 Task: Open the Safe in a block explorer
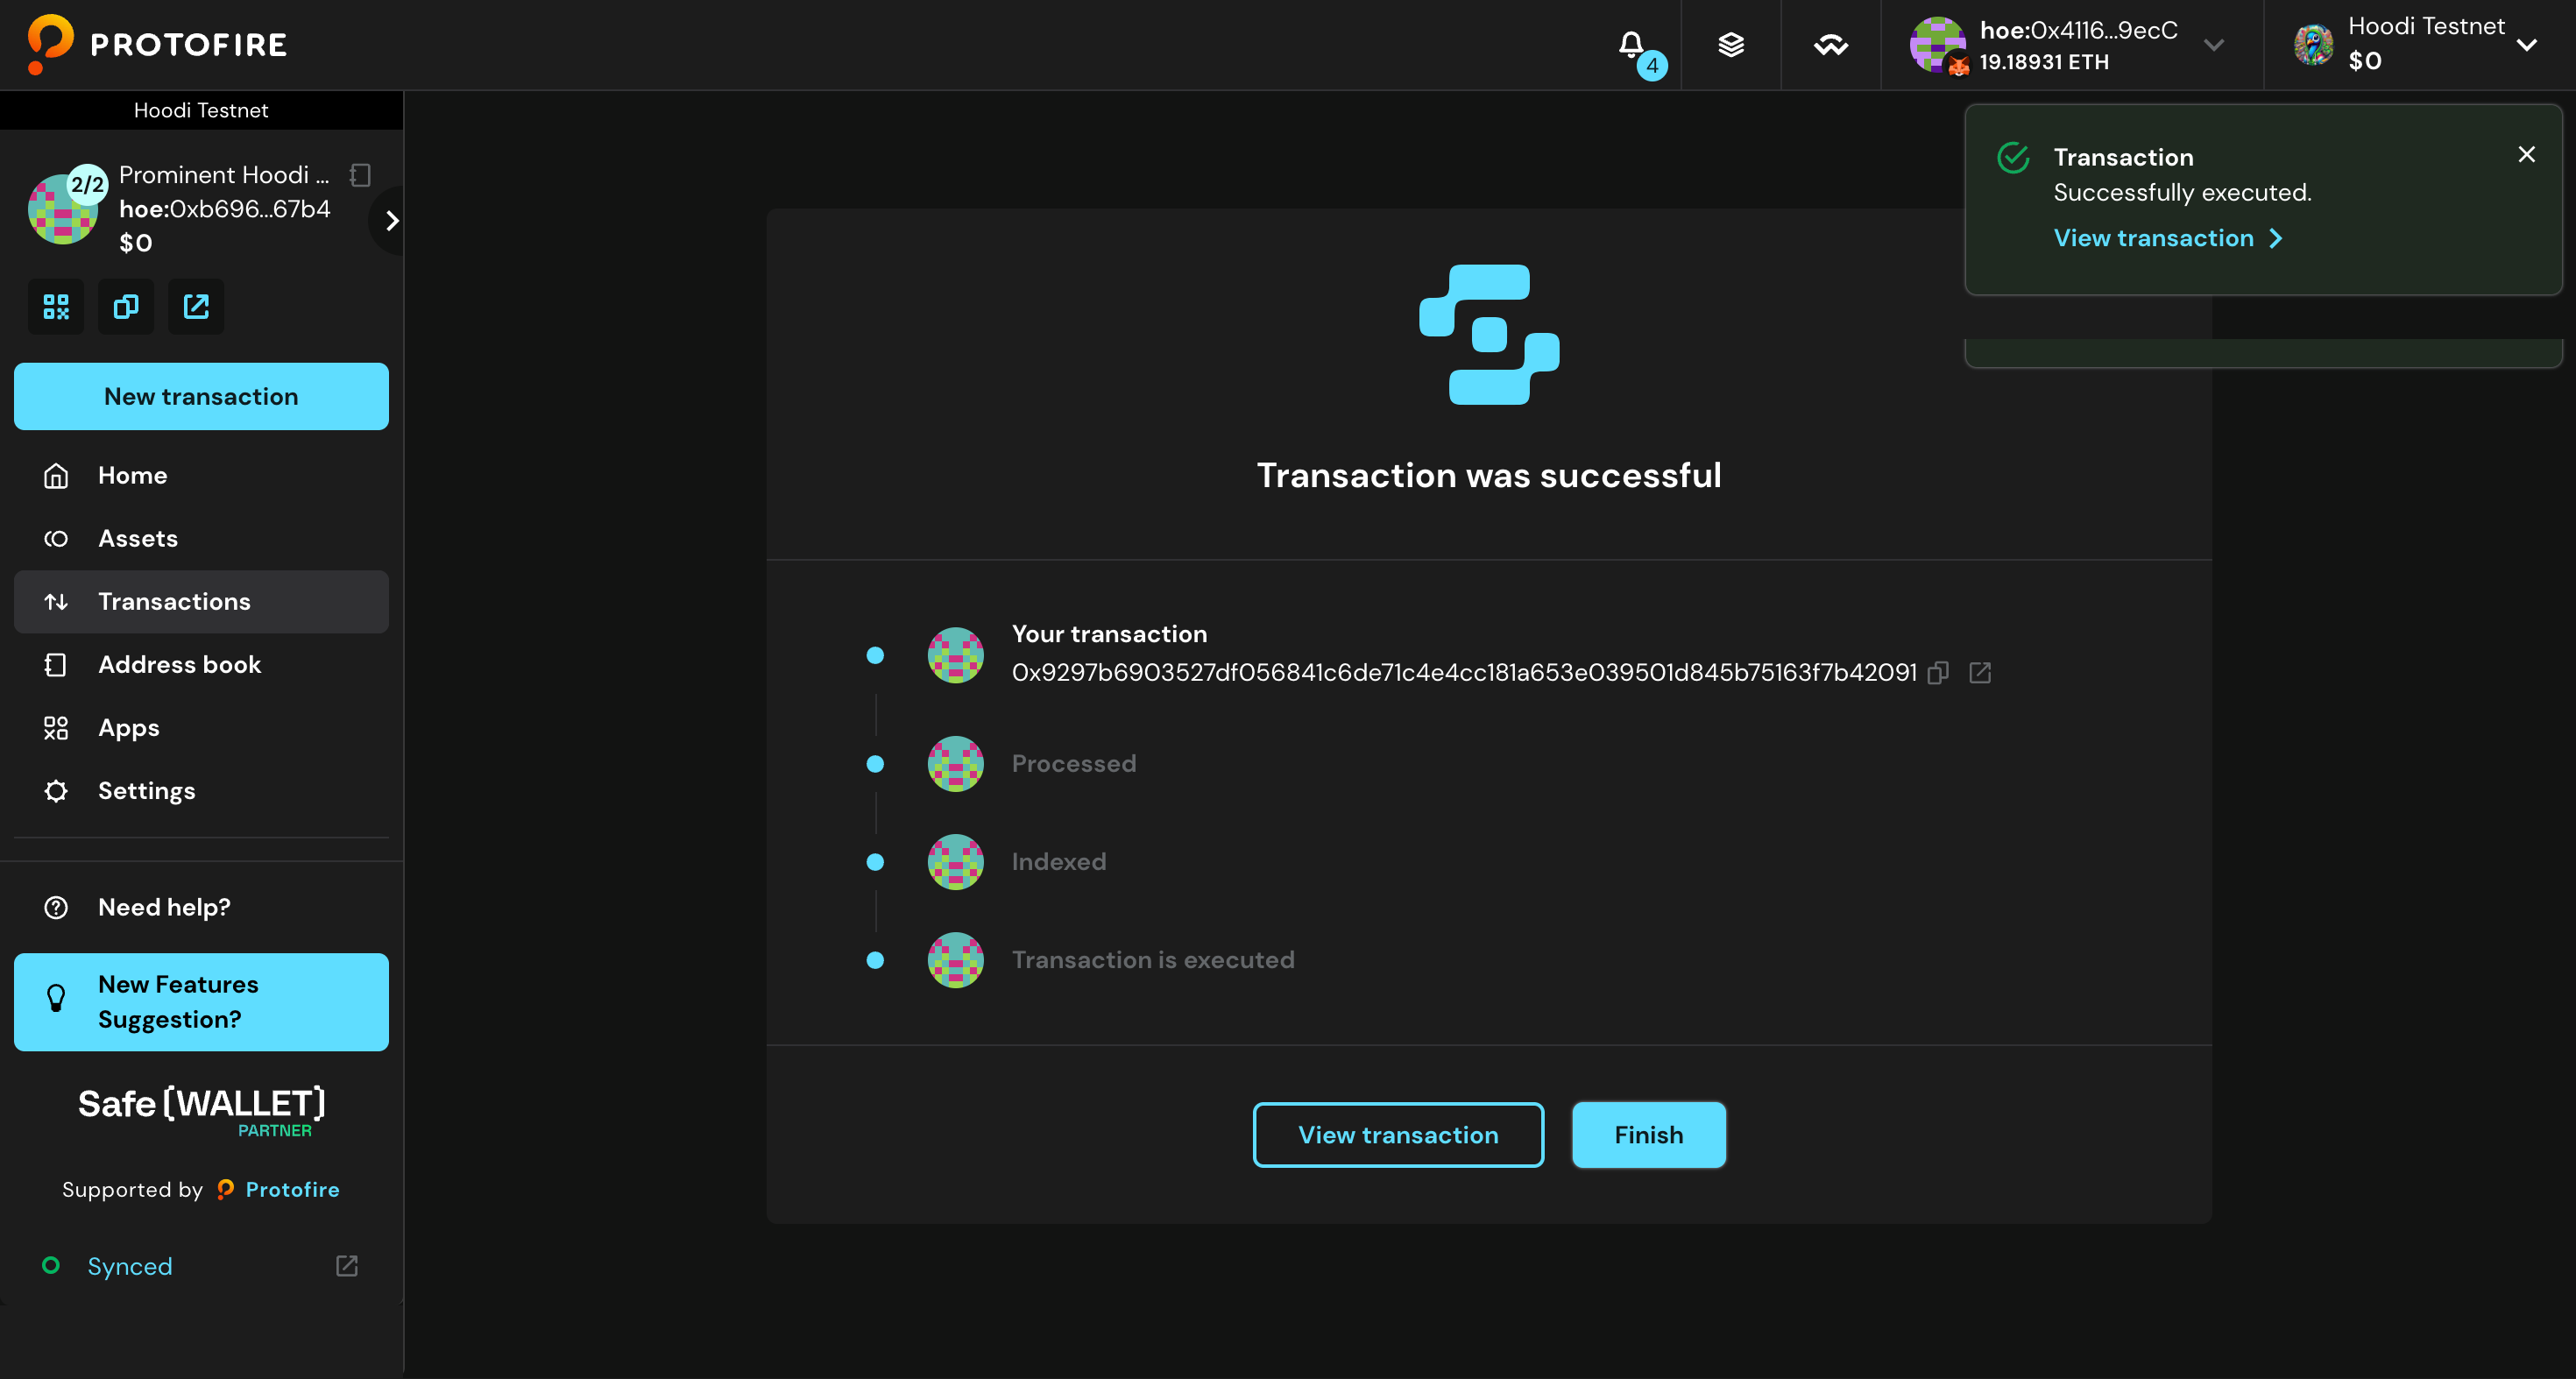(x=195, y=306)
